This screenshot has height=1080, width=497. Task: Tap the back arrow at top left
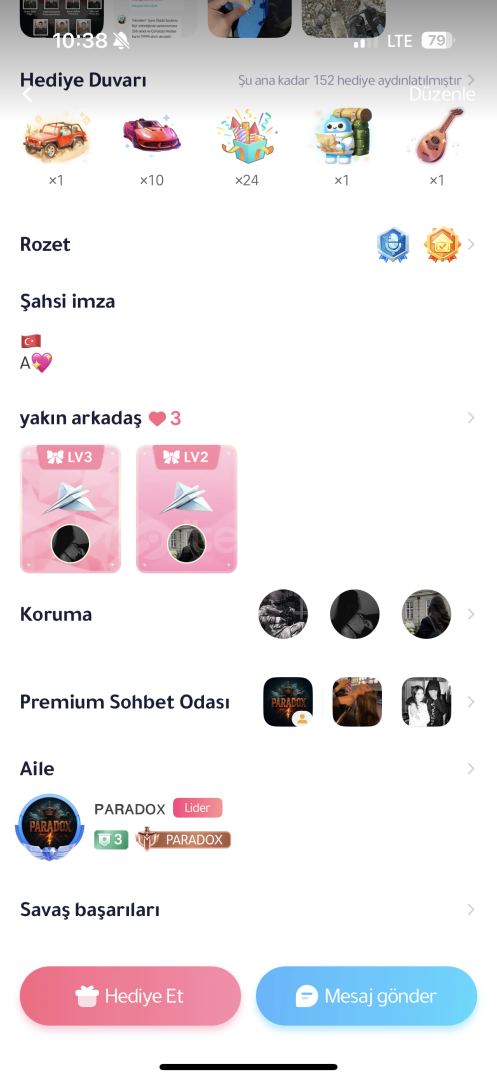click(28, 94)
